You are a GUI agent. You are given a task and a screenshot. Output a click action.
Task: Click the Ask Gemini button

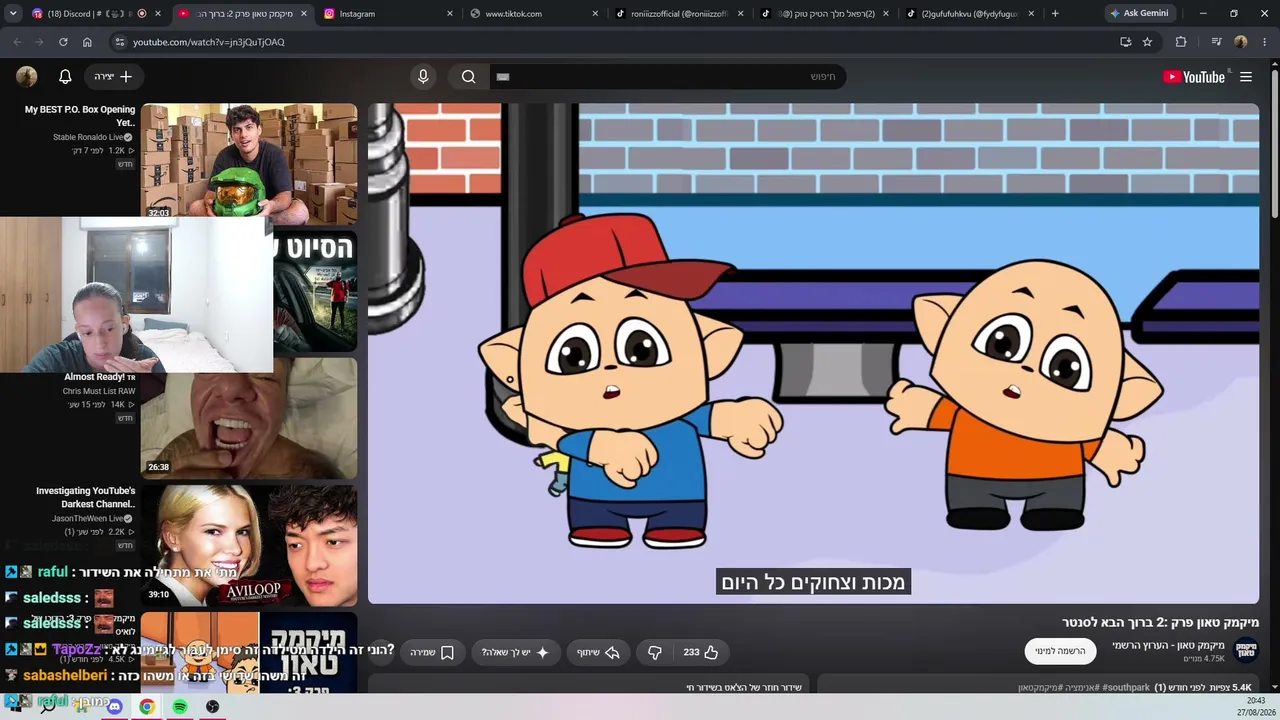click(1139, 14)
